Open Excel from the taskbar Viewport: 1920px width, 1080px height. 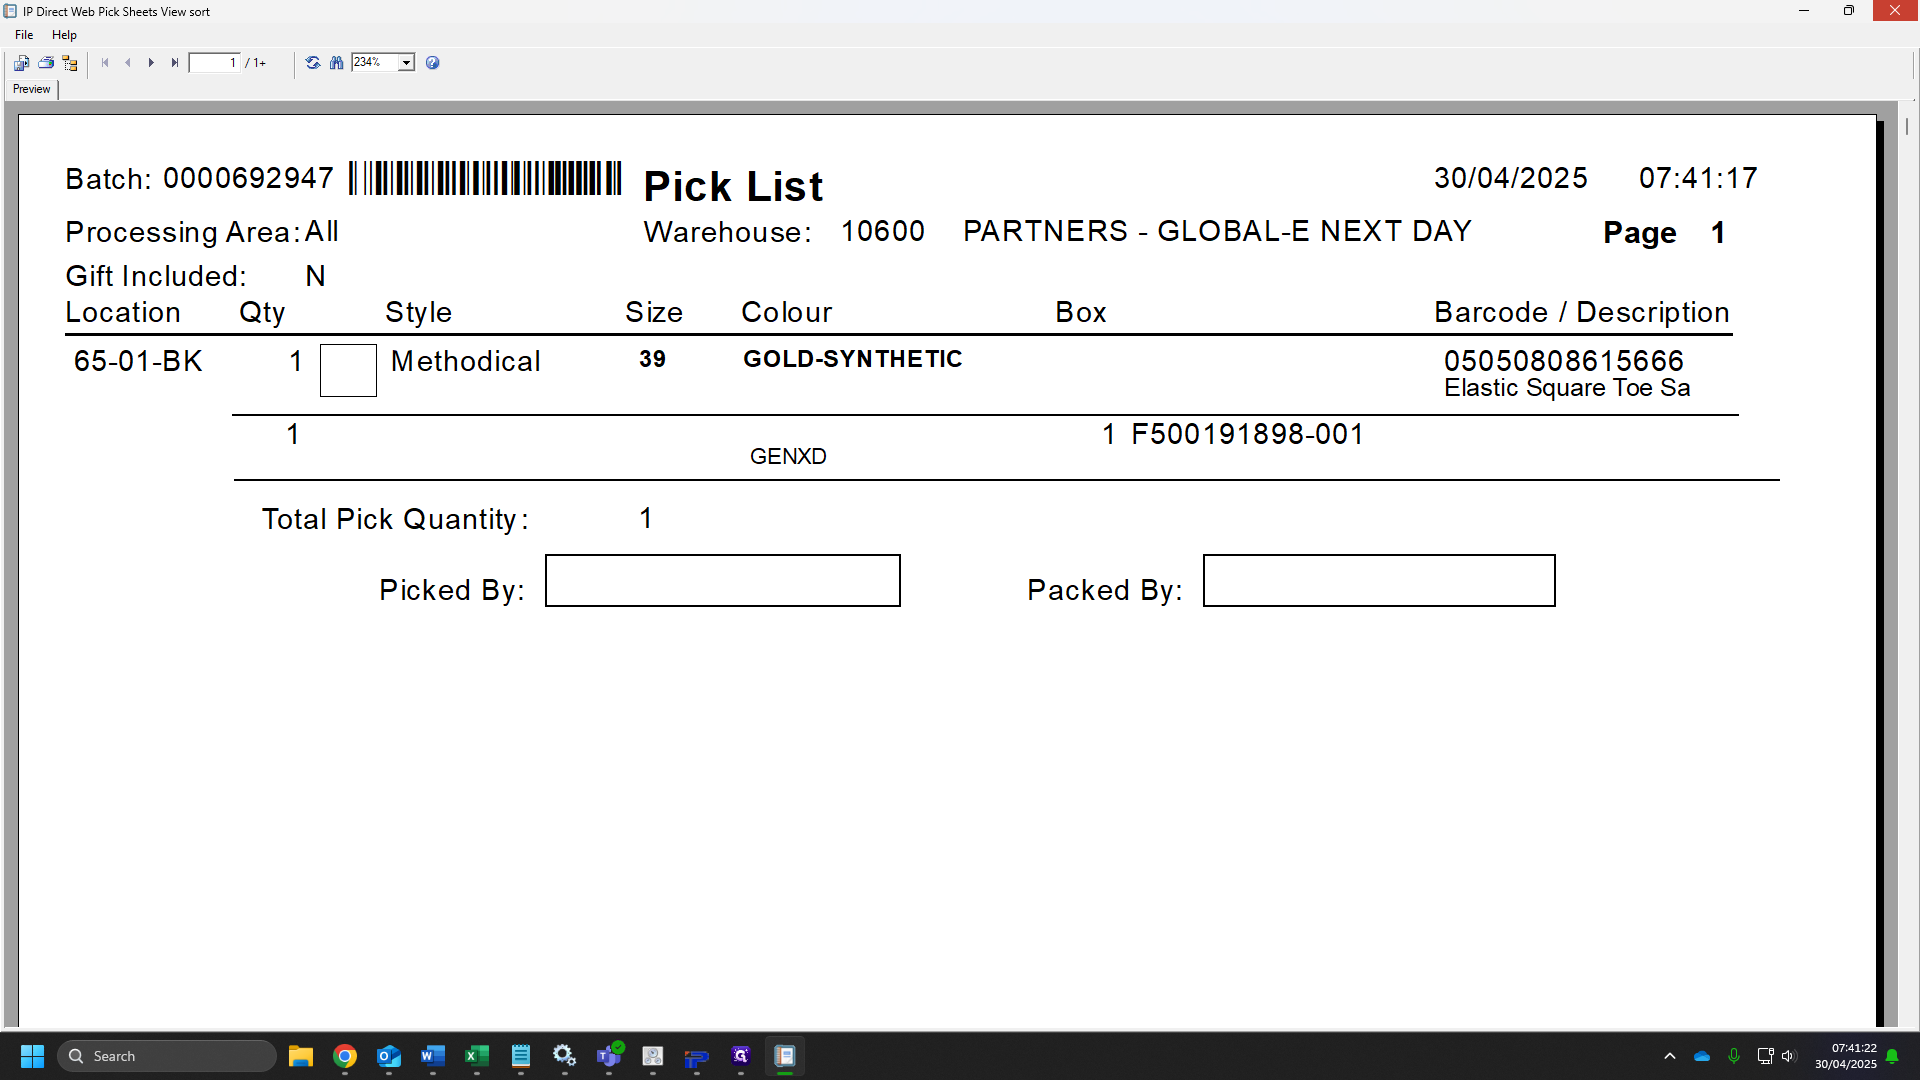click(477, 1056)
